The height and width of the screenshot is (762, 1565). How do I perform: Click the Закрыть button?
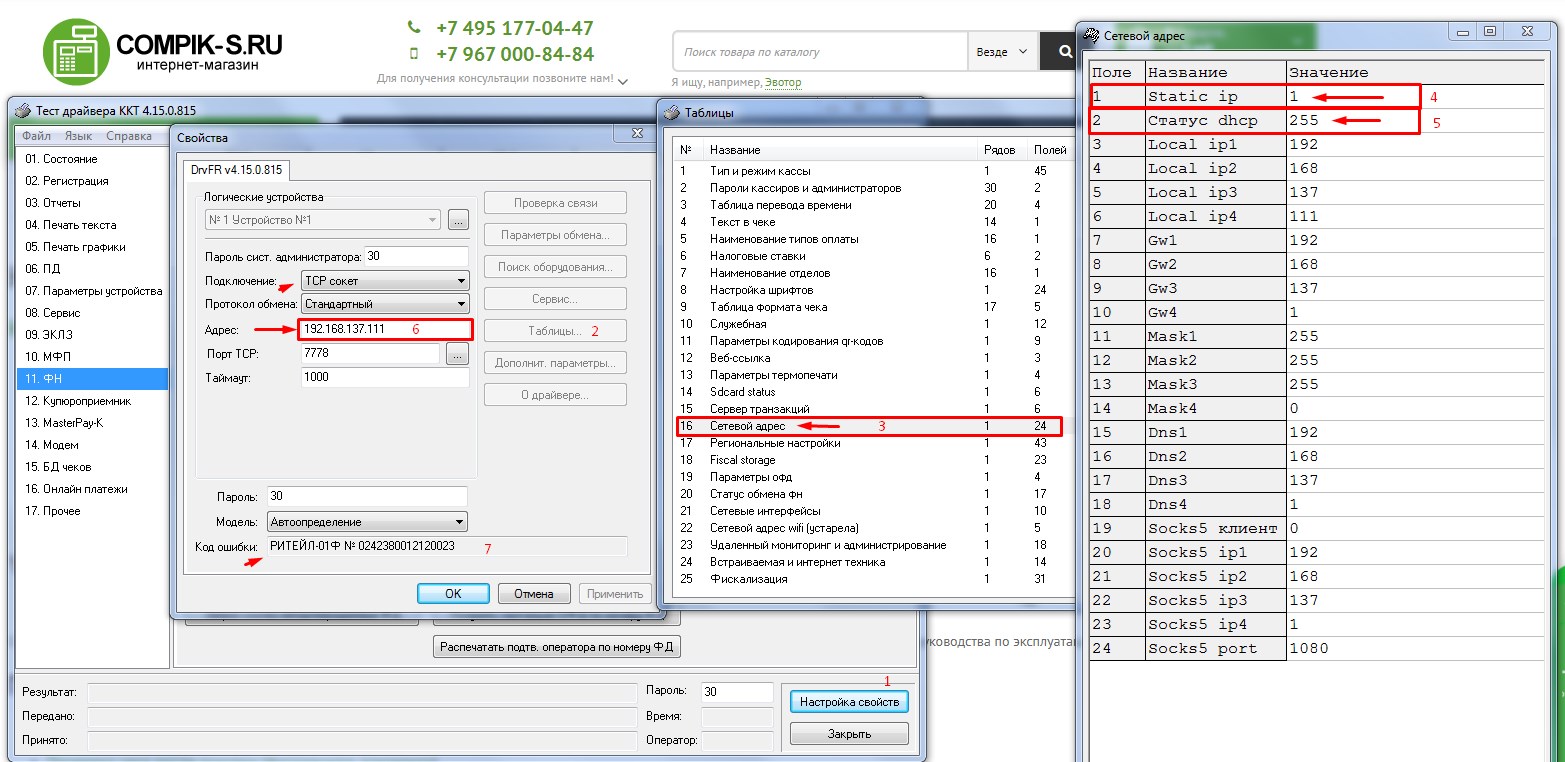click(850, 734)
